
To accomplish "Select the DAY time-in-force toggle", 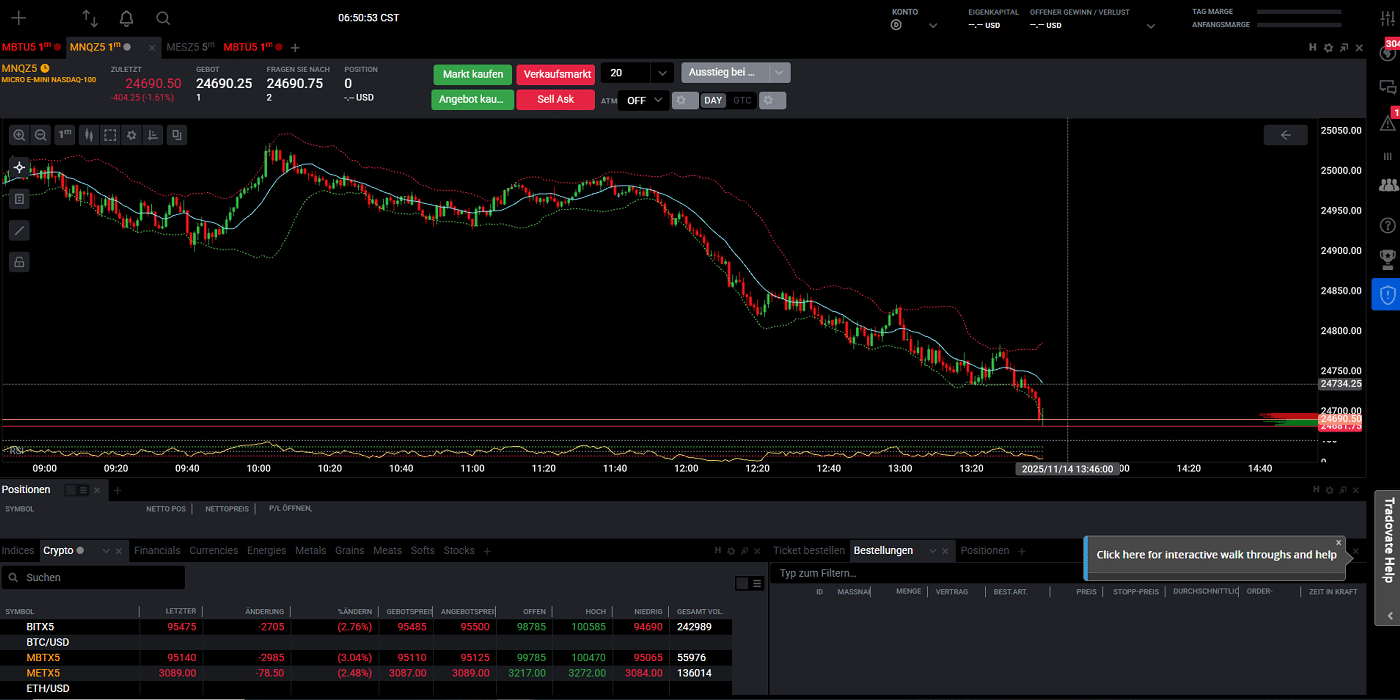I will click(x=713, y=100).
